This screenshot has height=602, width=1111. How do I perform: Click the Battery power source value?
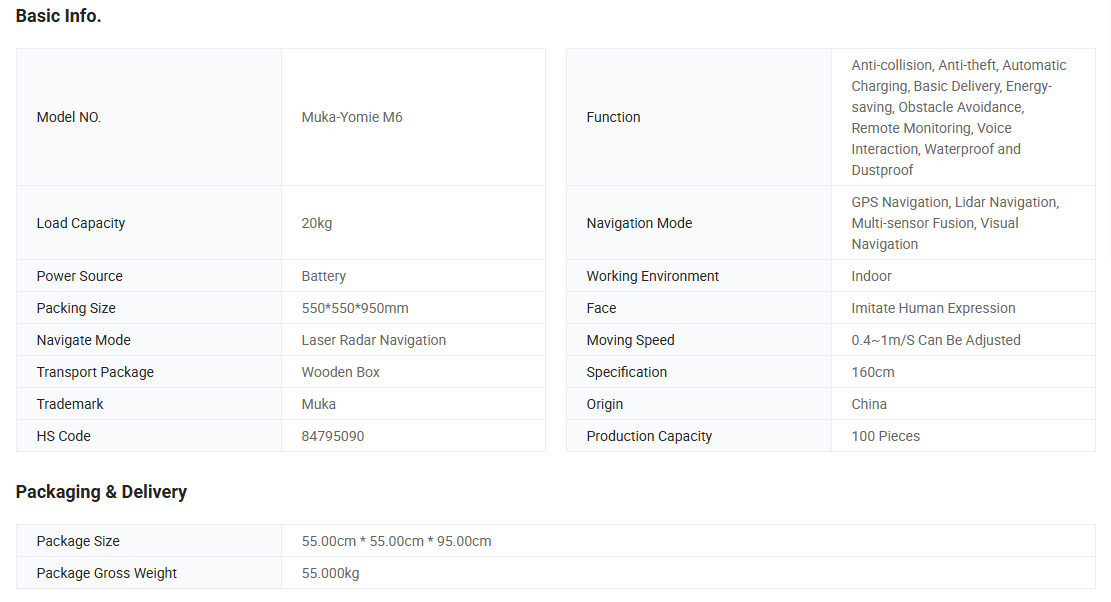coord(324,276)
